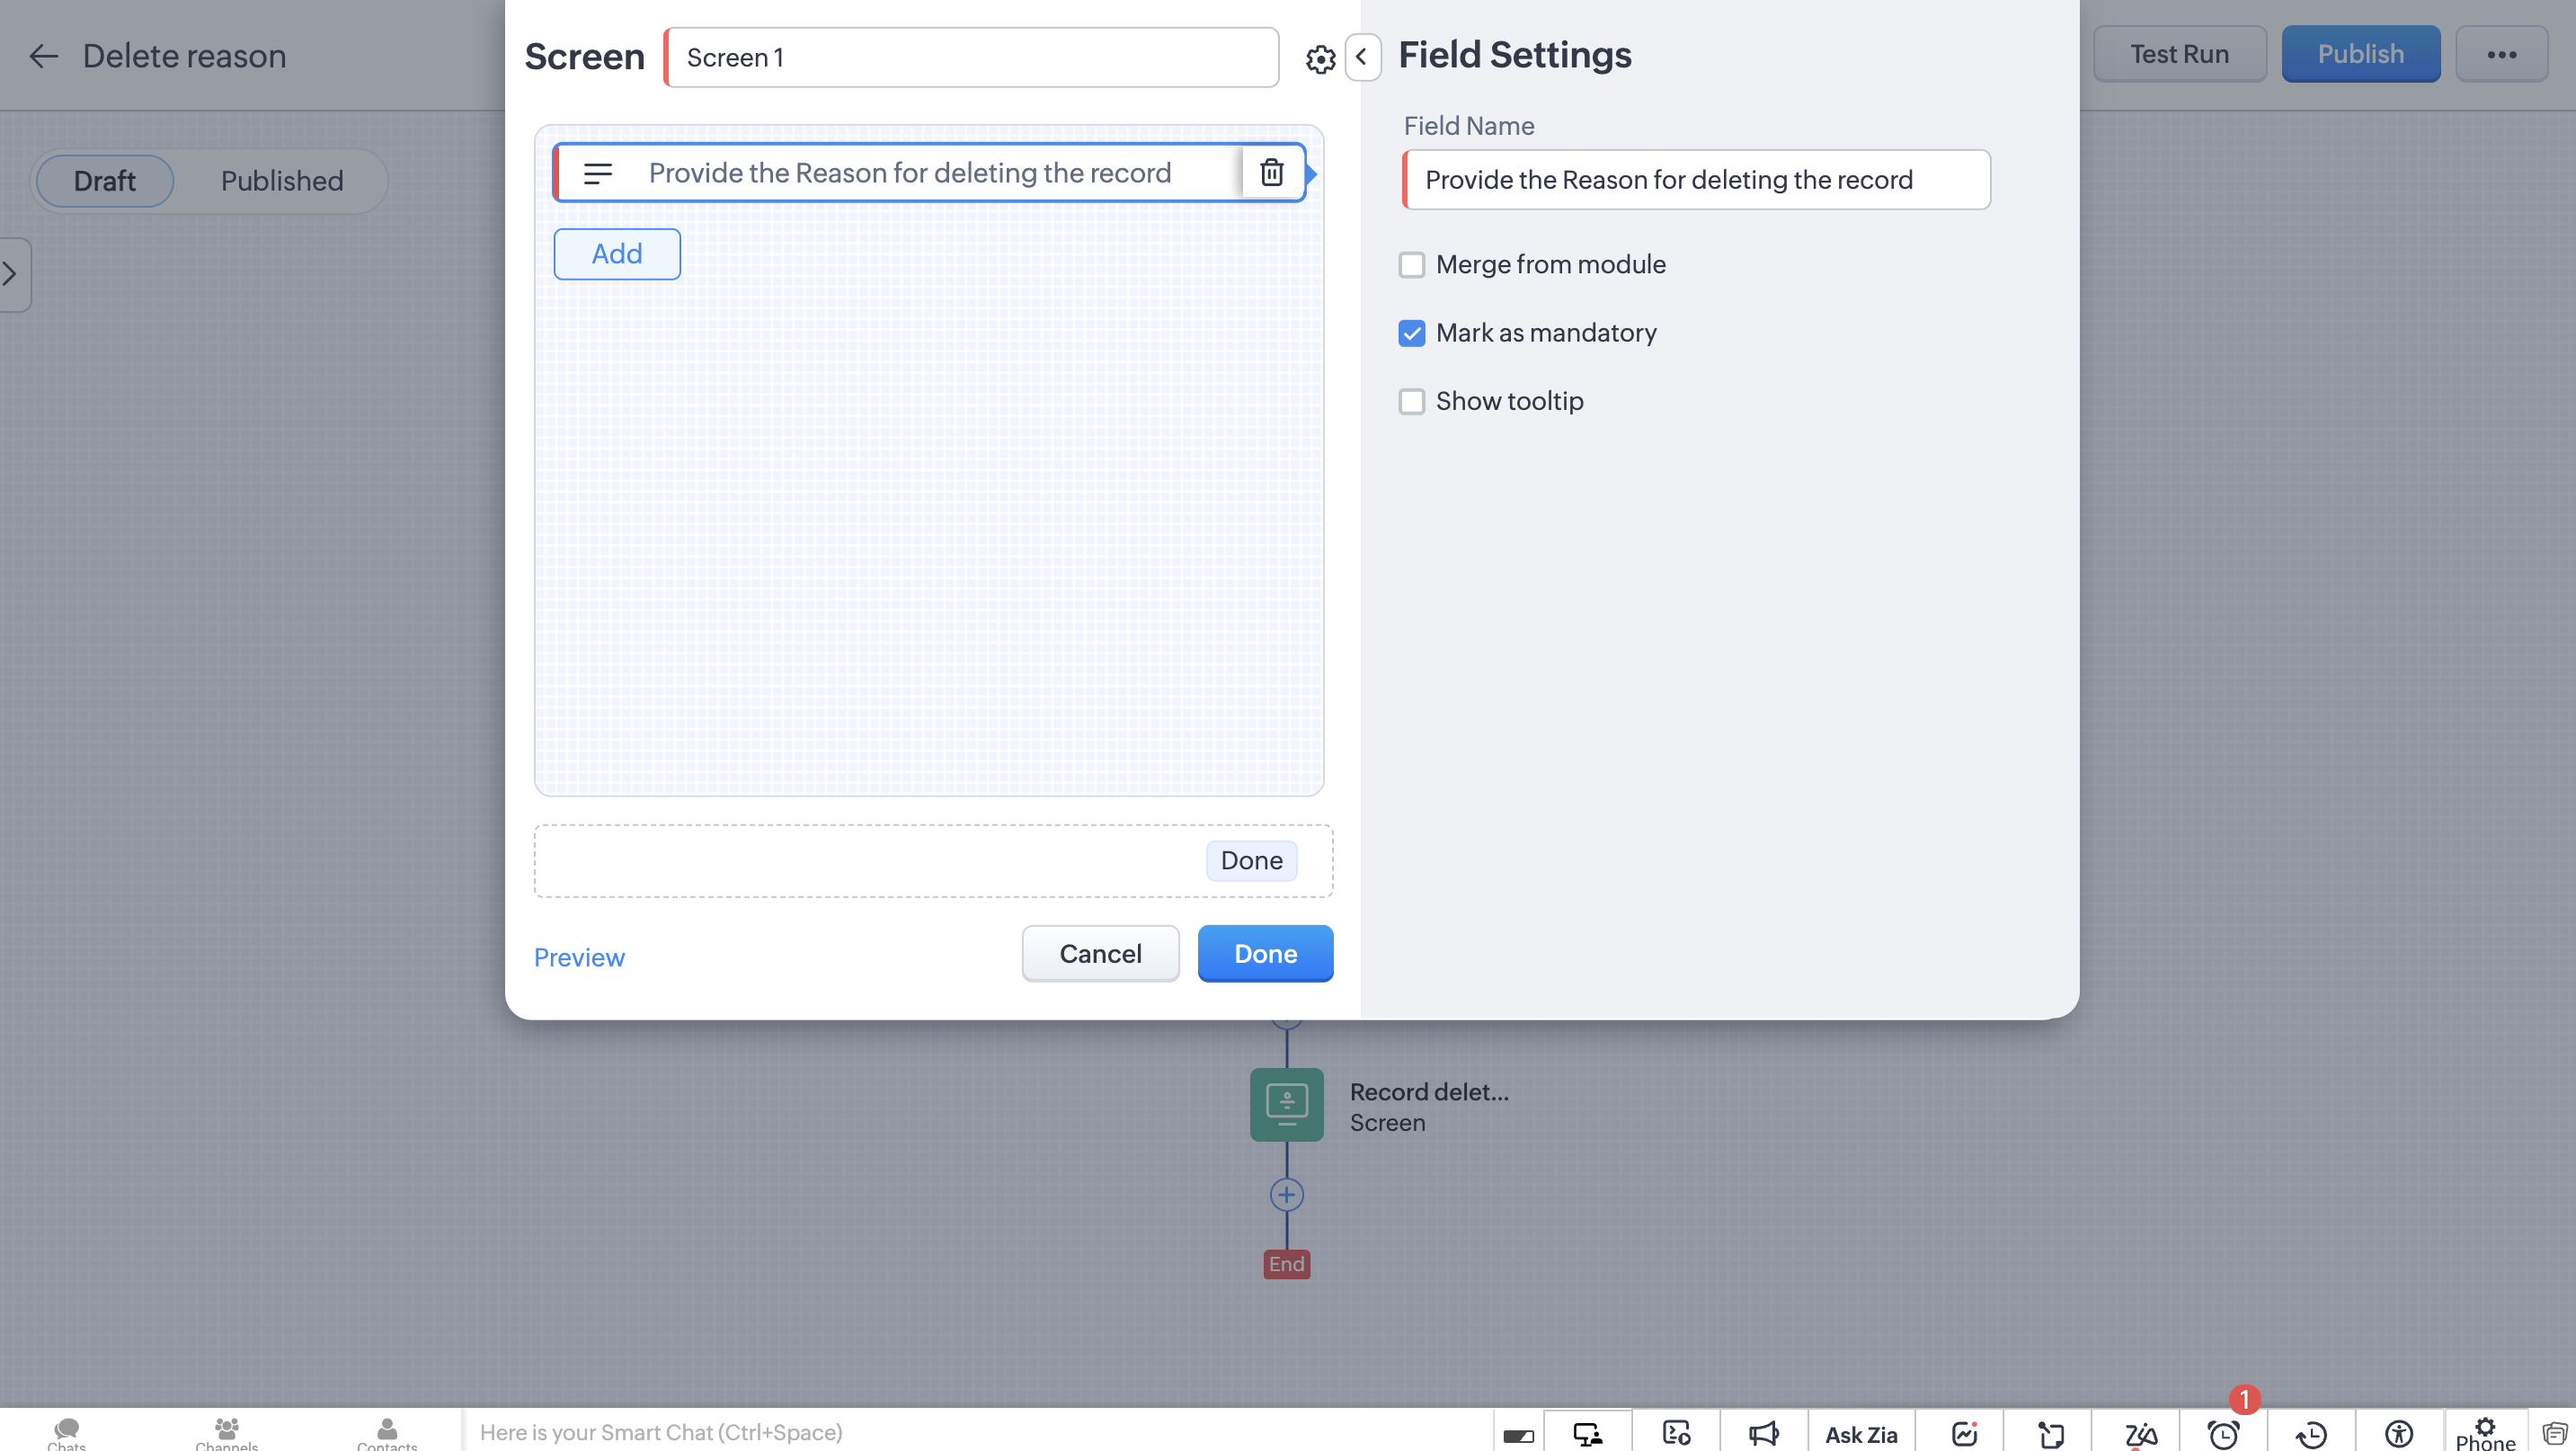Open accessibility options icon in bottom bar
This screenshot has height=1451, width=2576.
[2398, 1433]
